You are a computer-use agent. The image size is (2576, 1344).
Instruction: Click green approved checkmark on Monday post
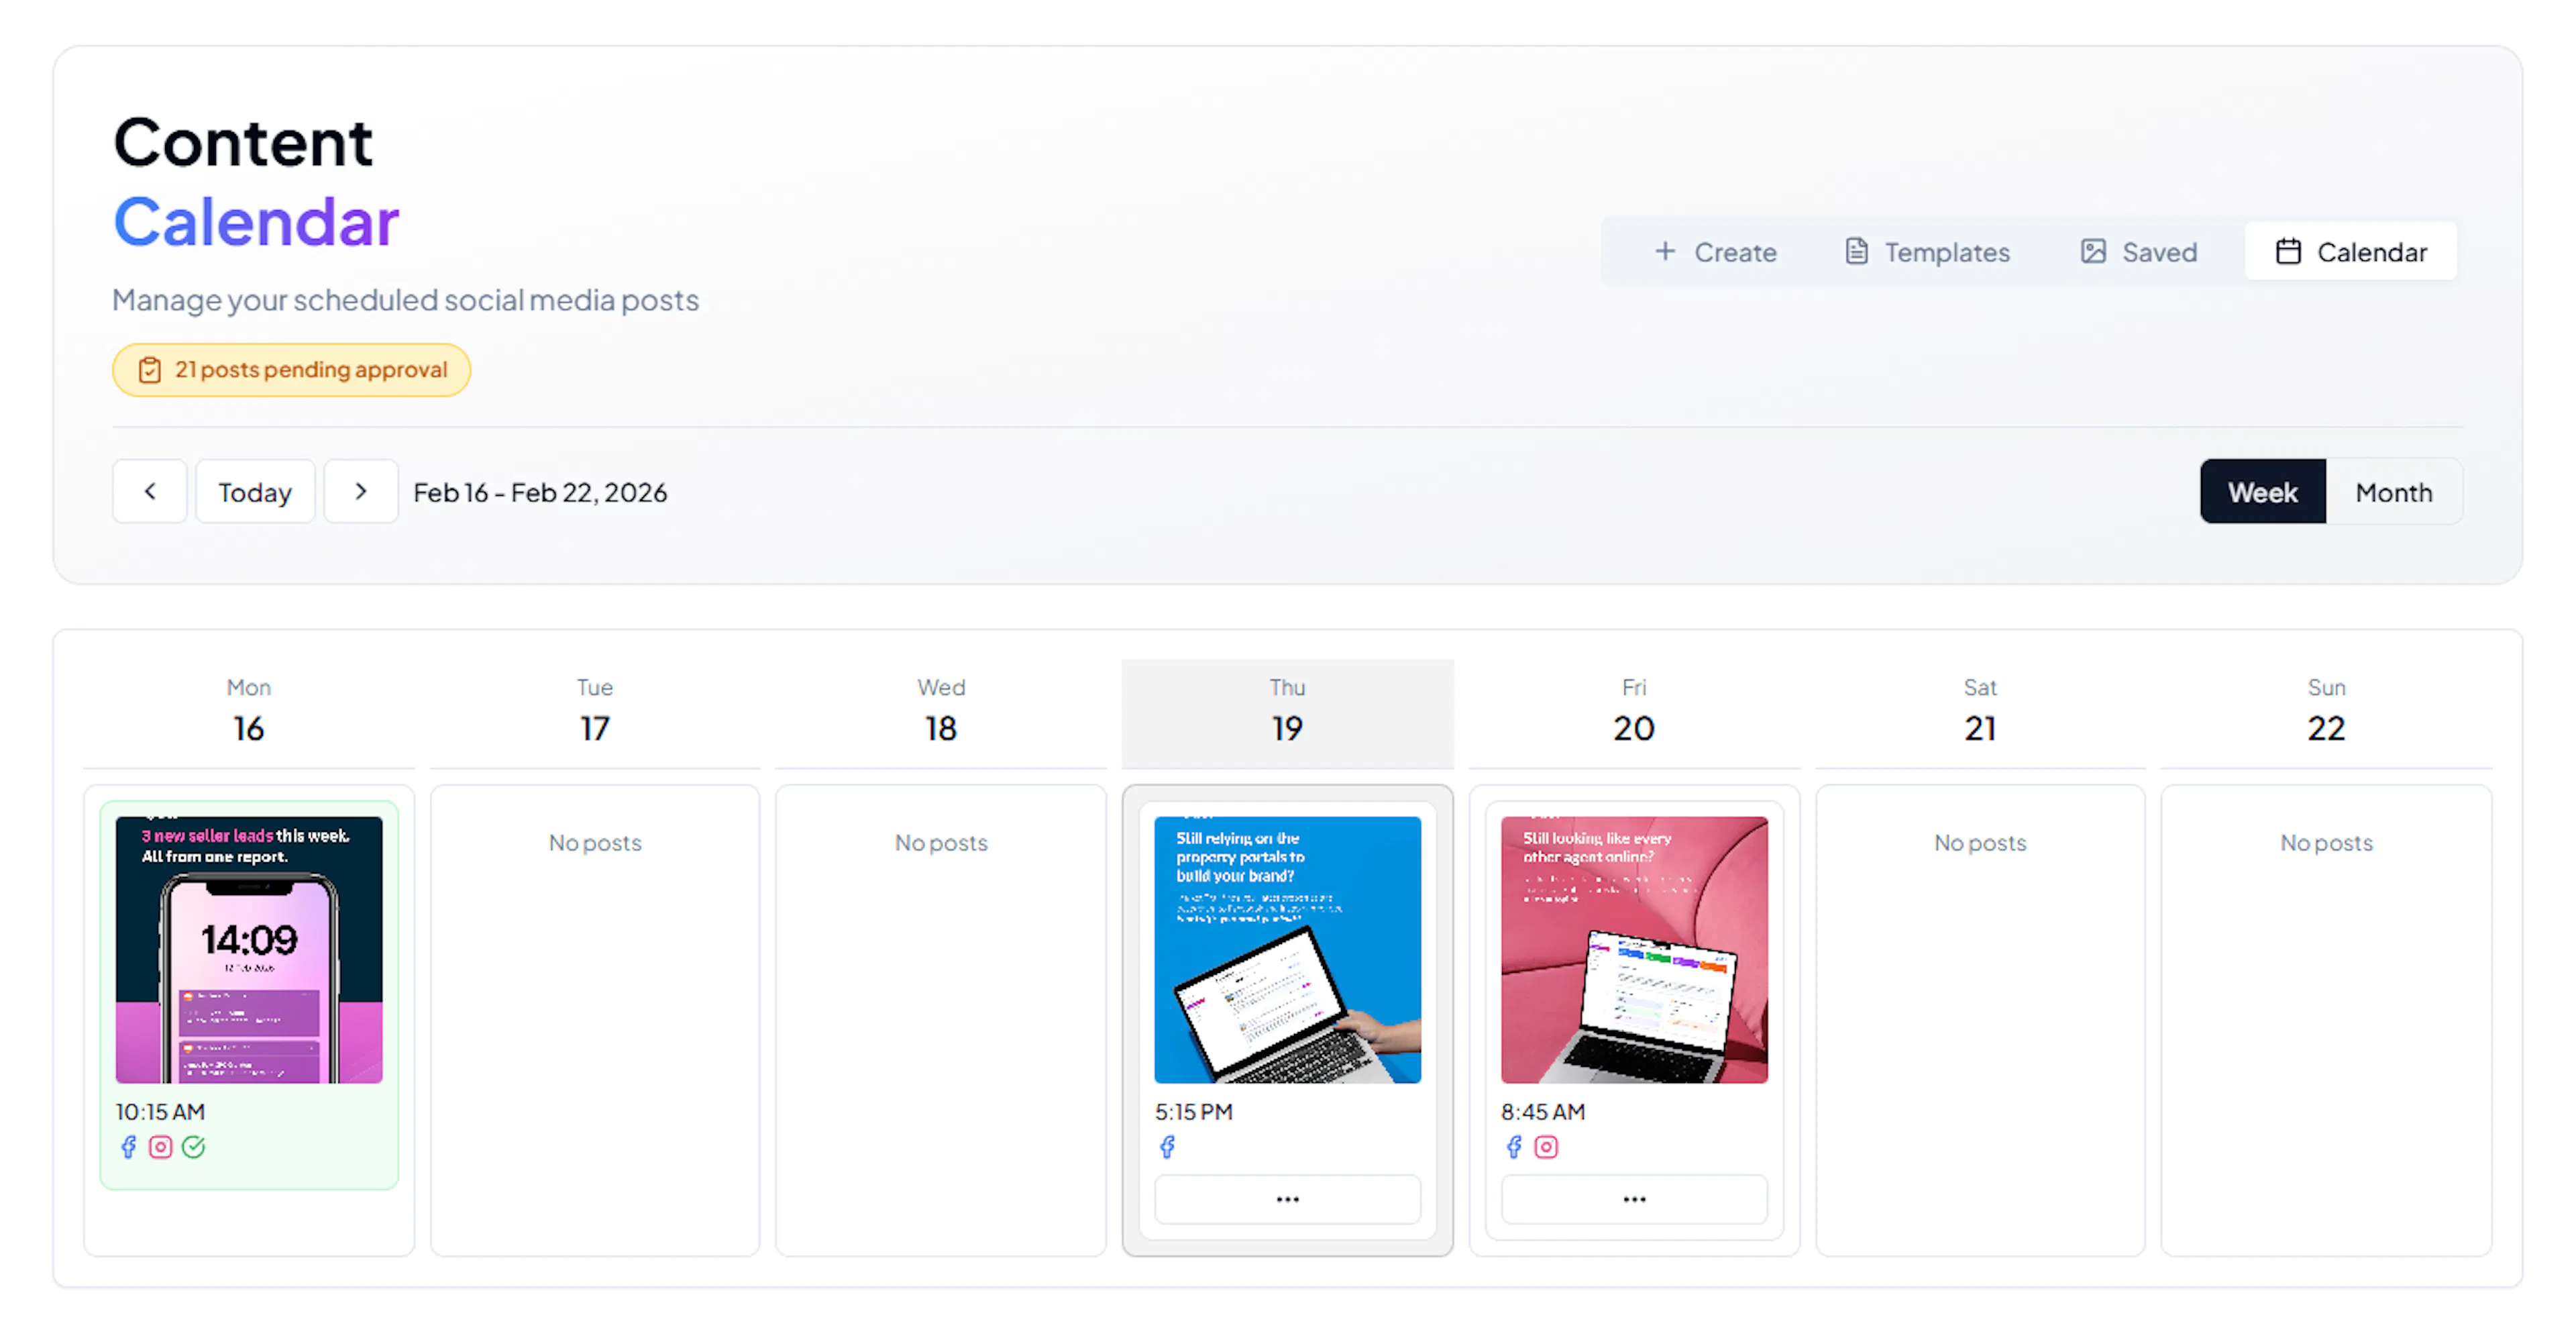tap(193, 1147)
